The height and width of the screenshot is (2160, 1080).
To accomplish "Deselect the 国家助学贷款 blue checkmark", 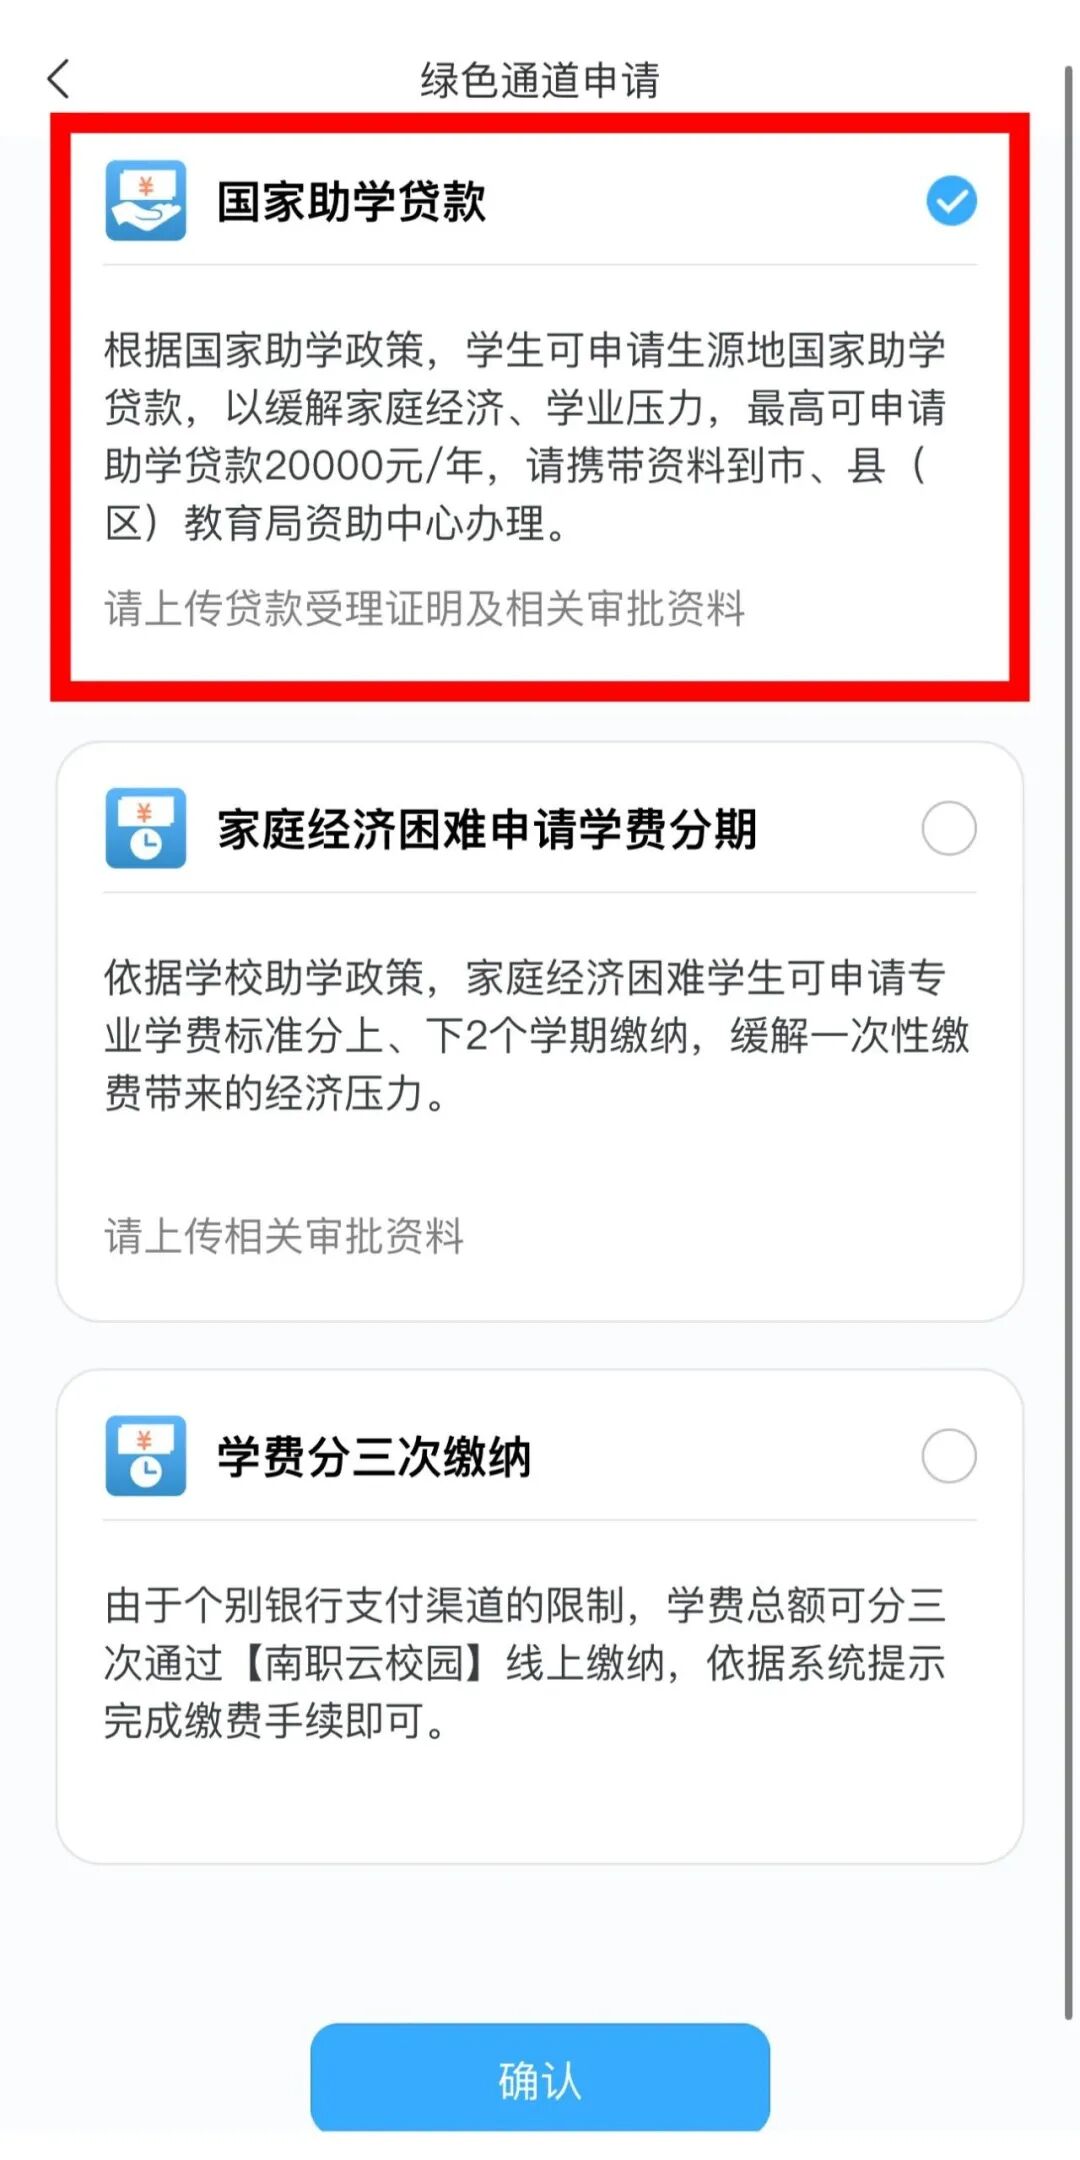I will pos(951,201).
